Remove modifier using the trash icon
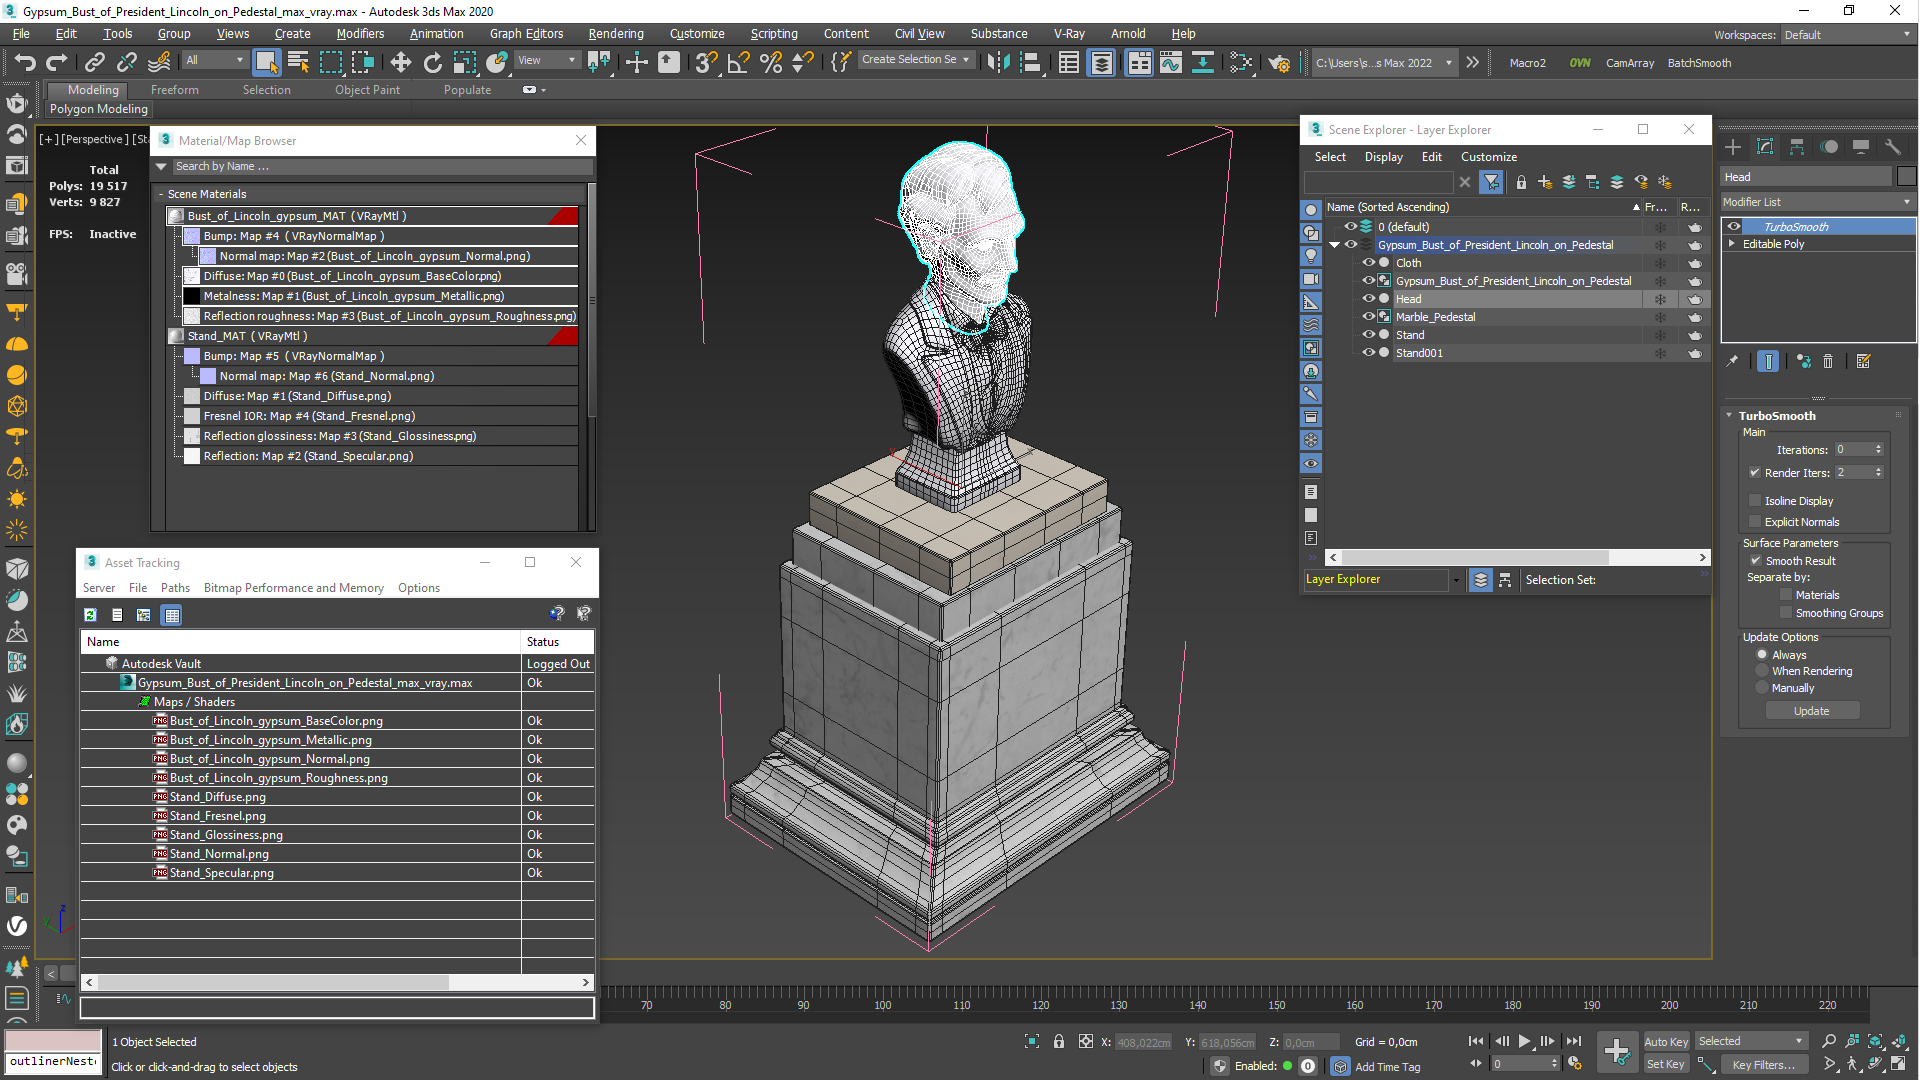The image size is (1920, 1080). click(x=1828, y=362)
